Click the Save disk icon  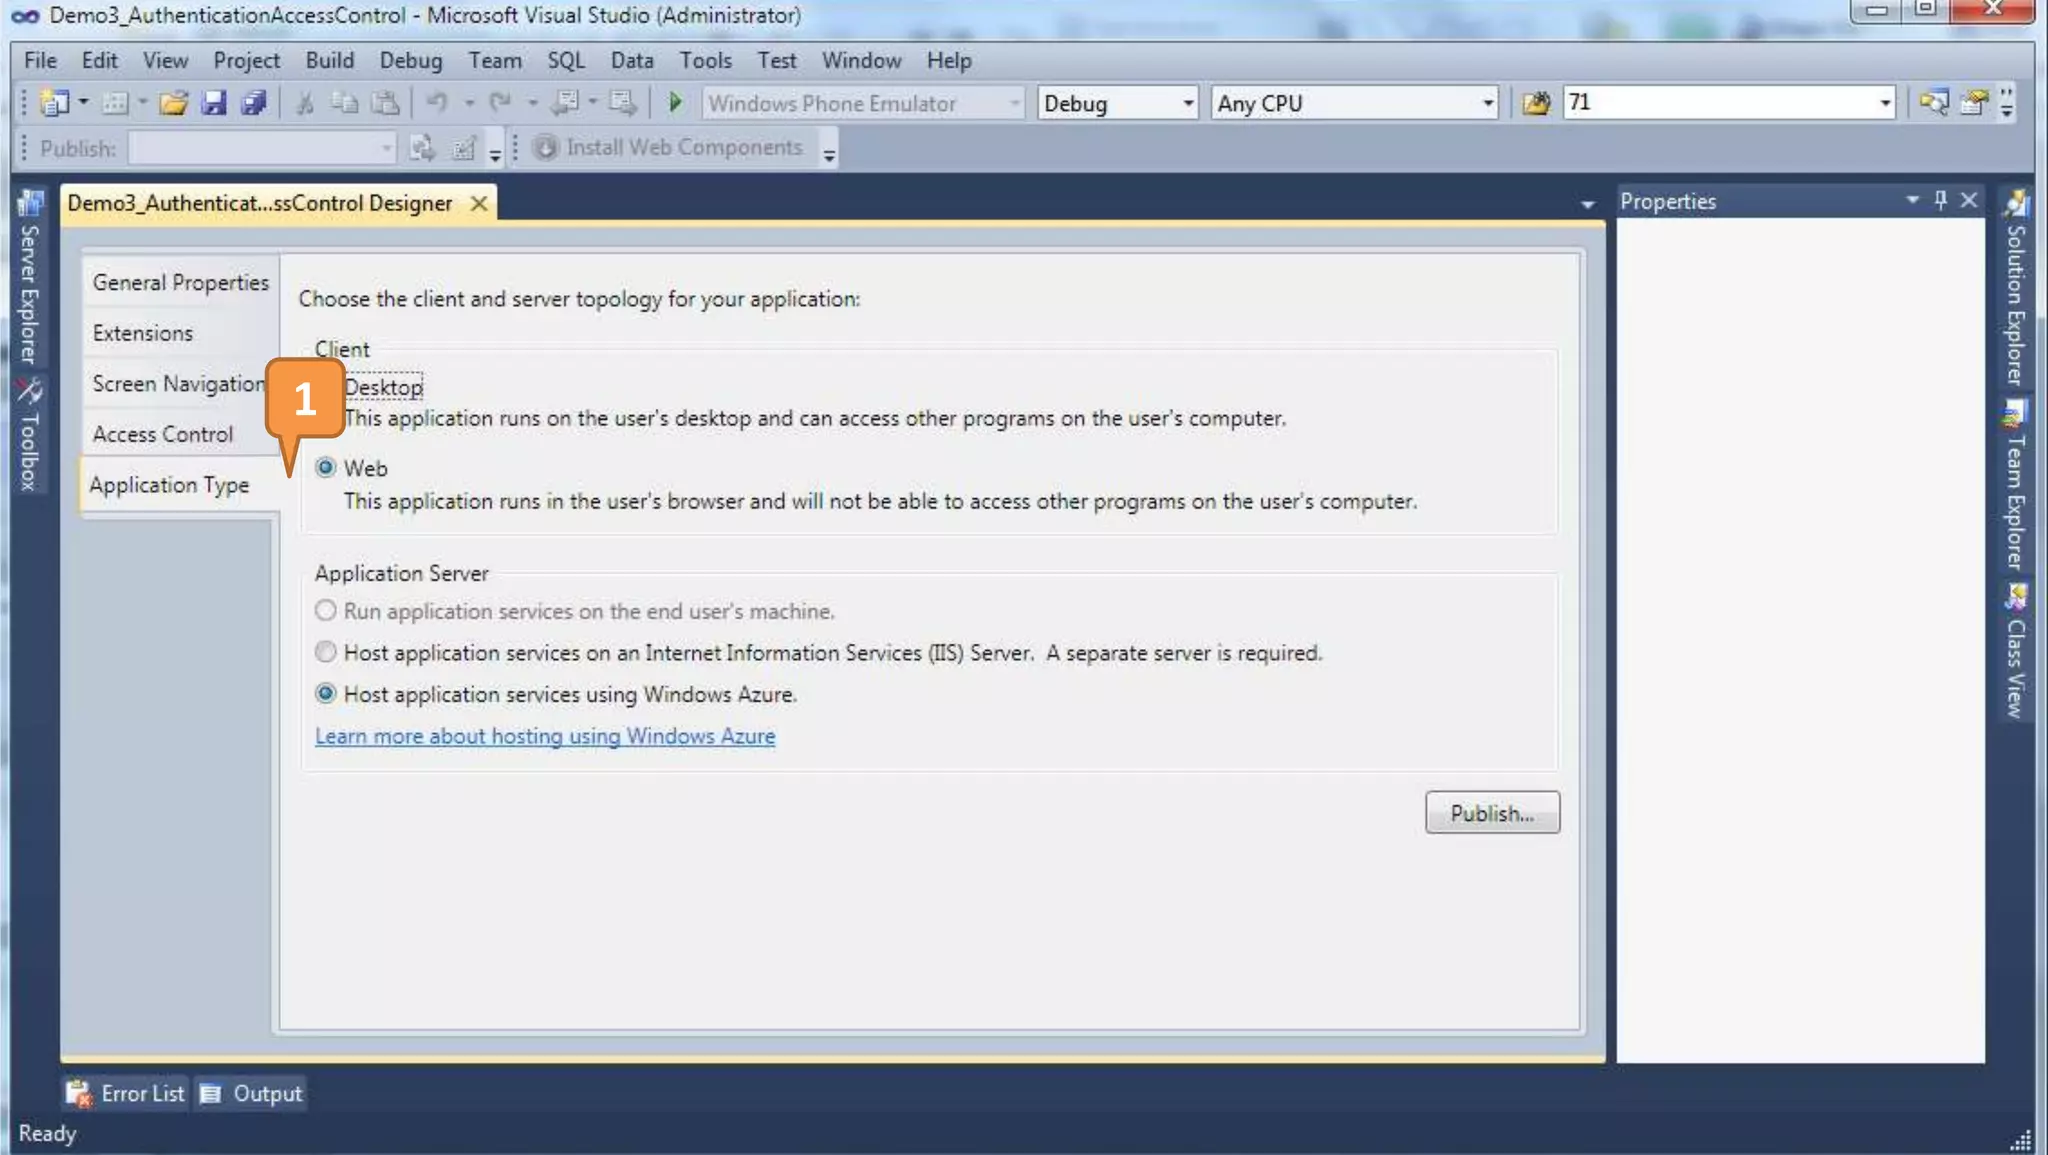tap(213, 103)
